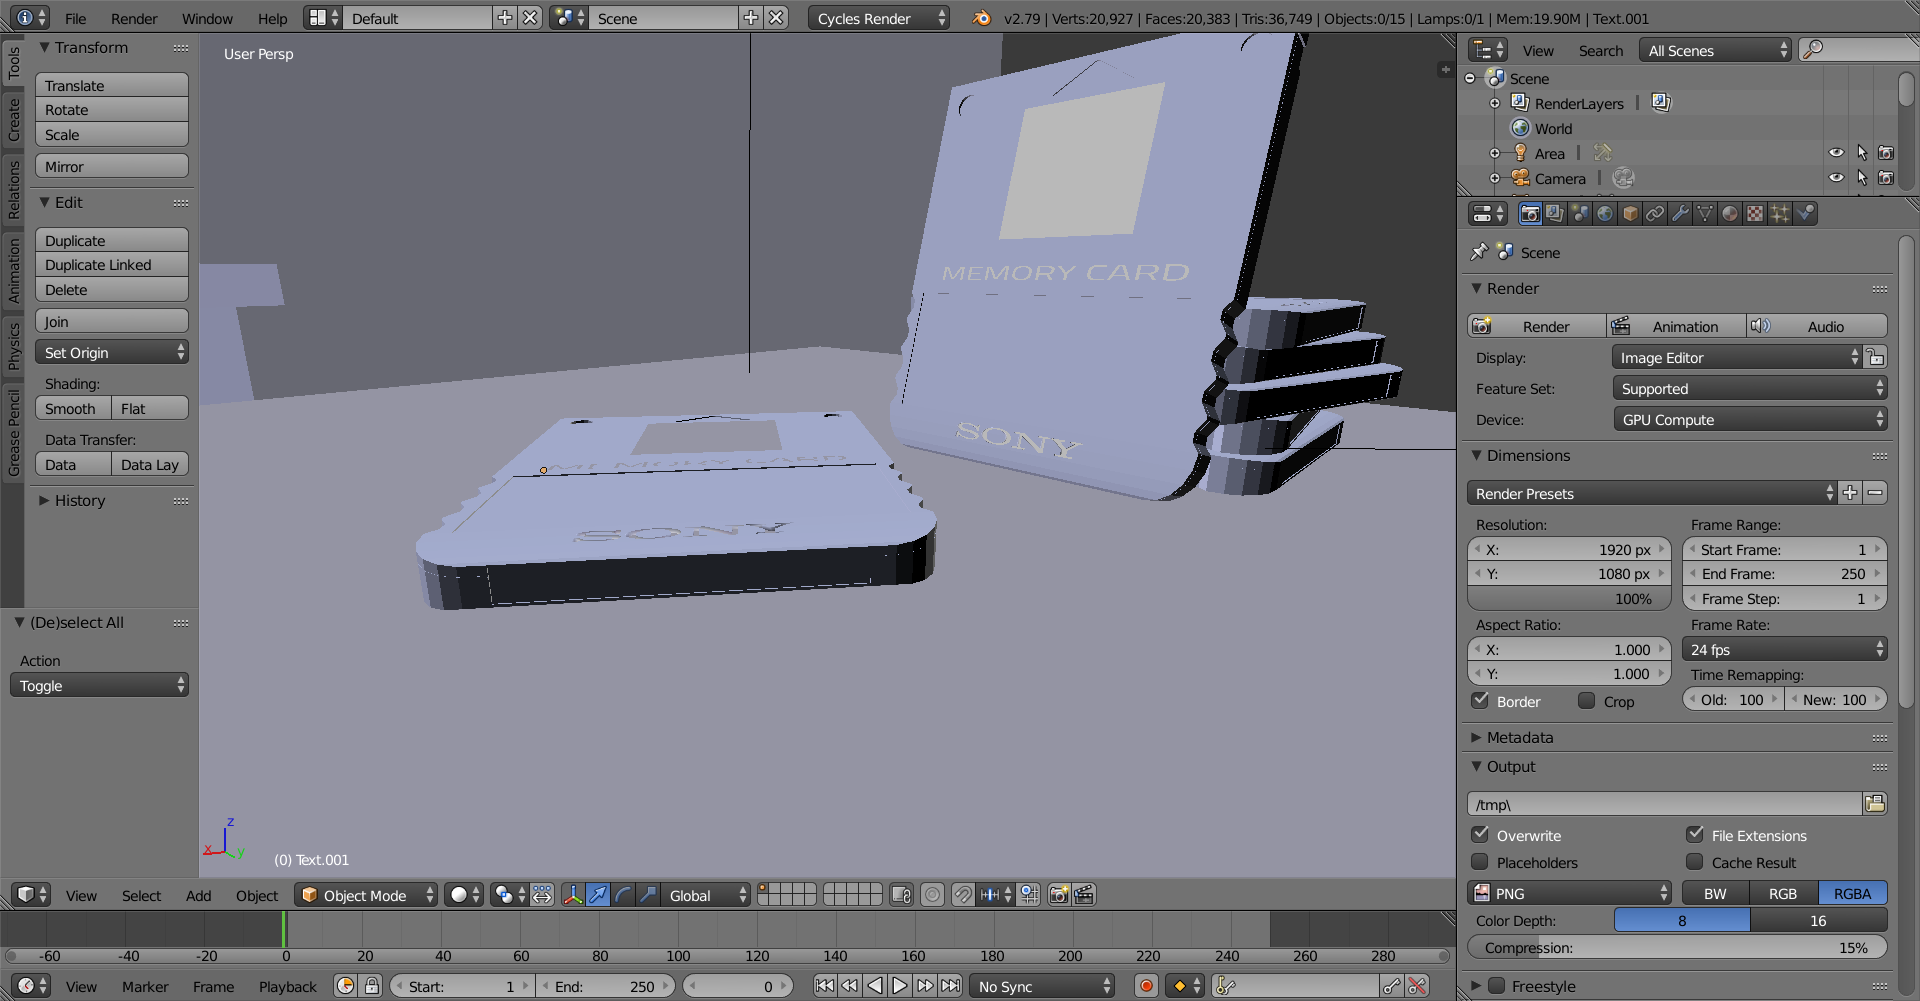This screenshot has width=1920, height=1001.
Task: Open the Help menu
Action: point(272,18)
